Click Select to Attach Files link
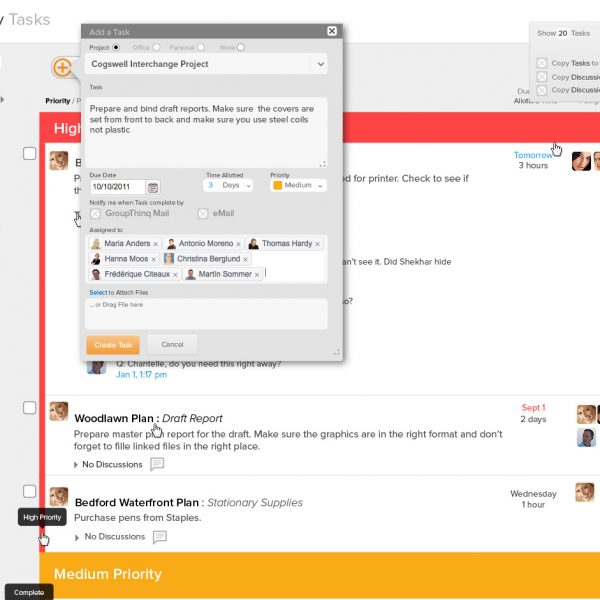Viewport: 600px width, 600px height. [x=98, y=292]
